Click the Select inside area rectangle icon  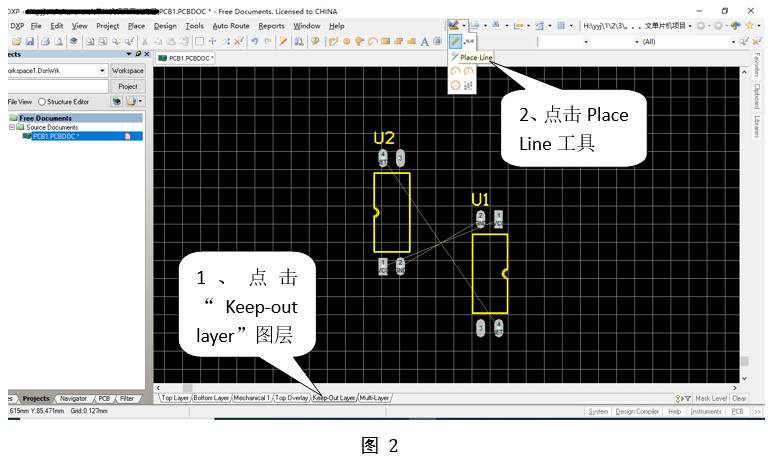pyautogui.click(x=199, y=42)
